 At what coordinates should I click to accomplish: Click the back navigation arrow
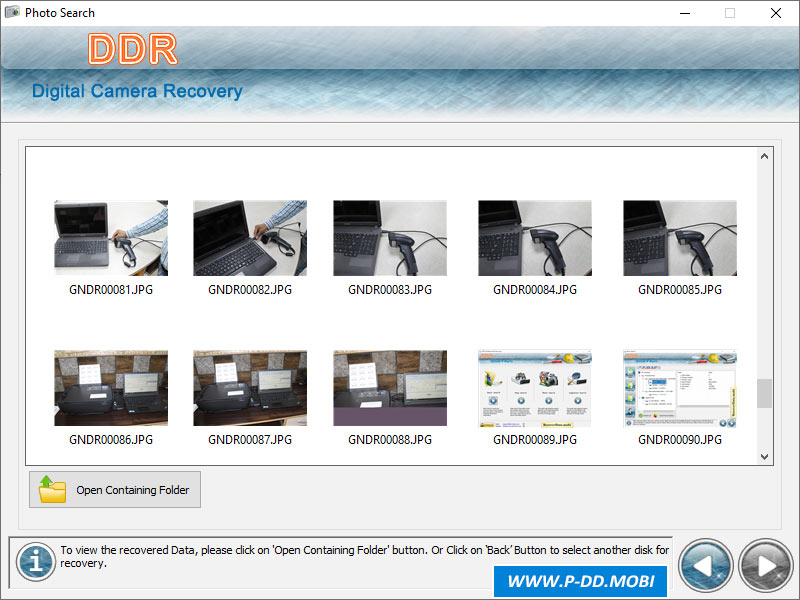706,565
